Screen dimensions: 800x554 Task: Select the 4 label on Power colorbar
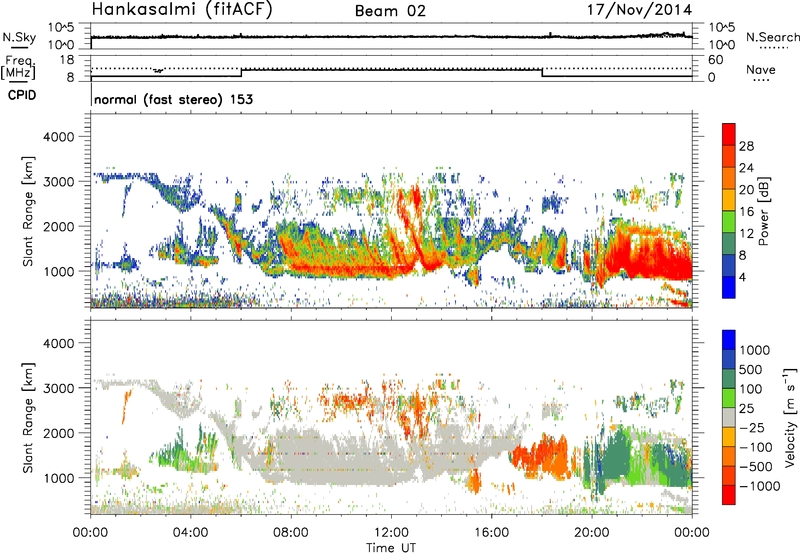(x=743, y=277)
